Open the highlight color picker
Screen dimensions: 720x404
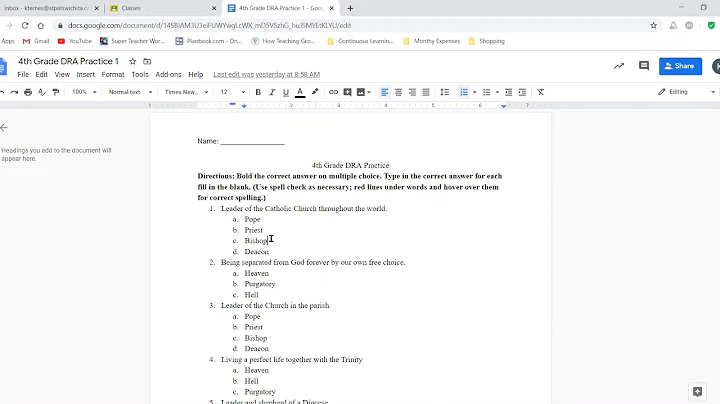[x=315, y=92]
